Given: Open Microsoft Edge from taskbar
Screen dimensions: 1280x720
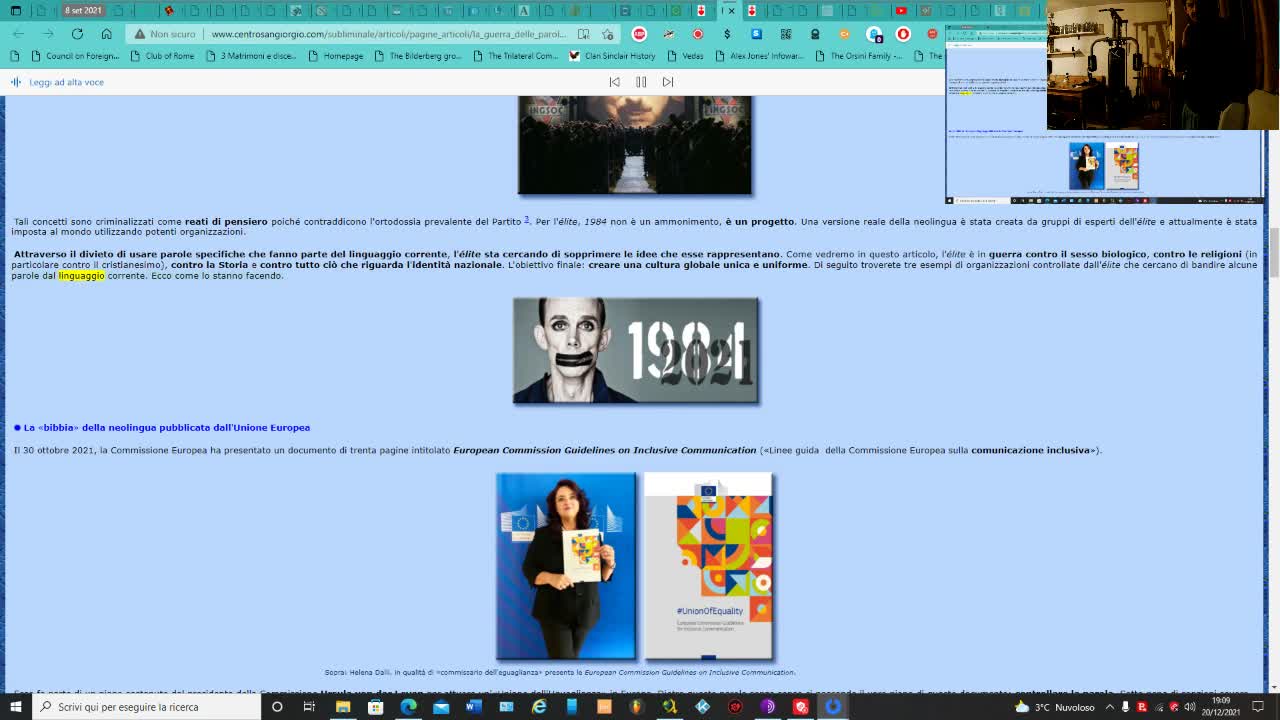Looking at the screenshot, I should pyautogui.click(x=408, y=707).
